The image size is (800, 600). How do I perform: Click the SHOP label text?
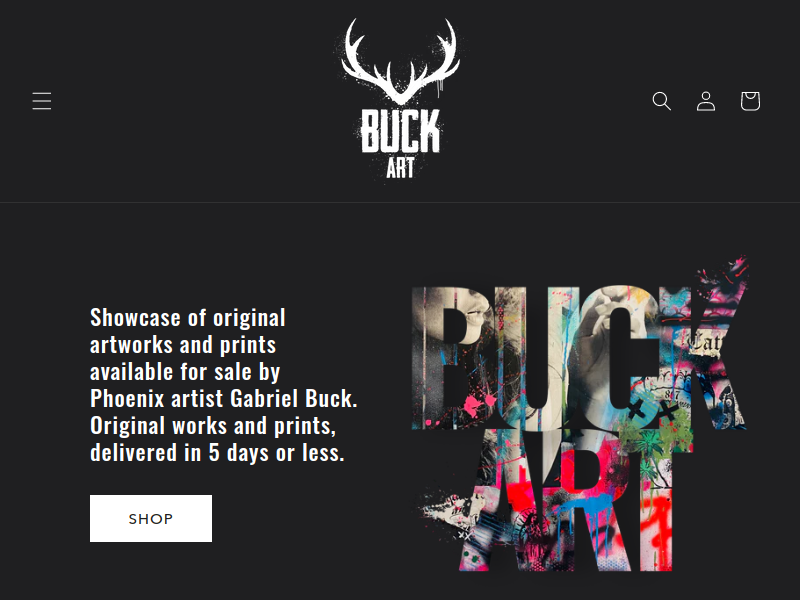point(151,519)
